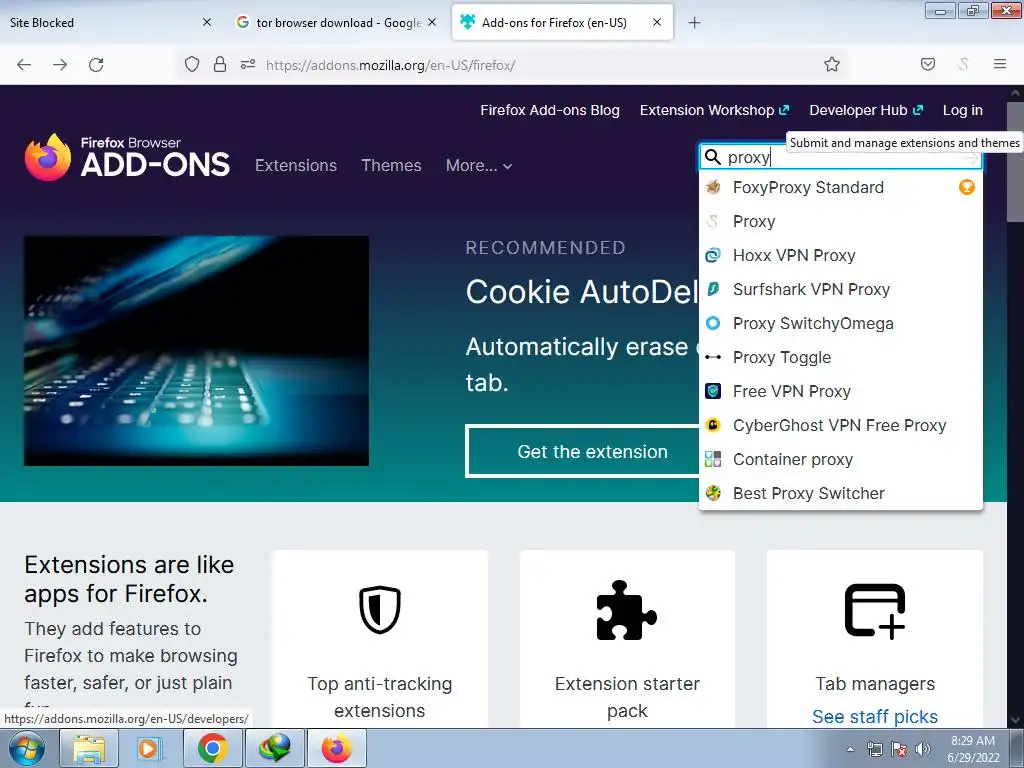This screenshot has width=1024, height=768.
Task: Open a new tab with plus button
Action: tap(694, 23)
